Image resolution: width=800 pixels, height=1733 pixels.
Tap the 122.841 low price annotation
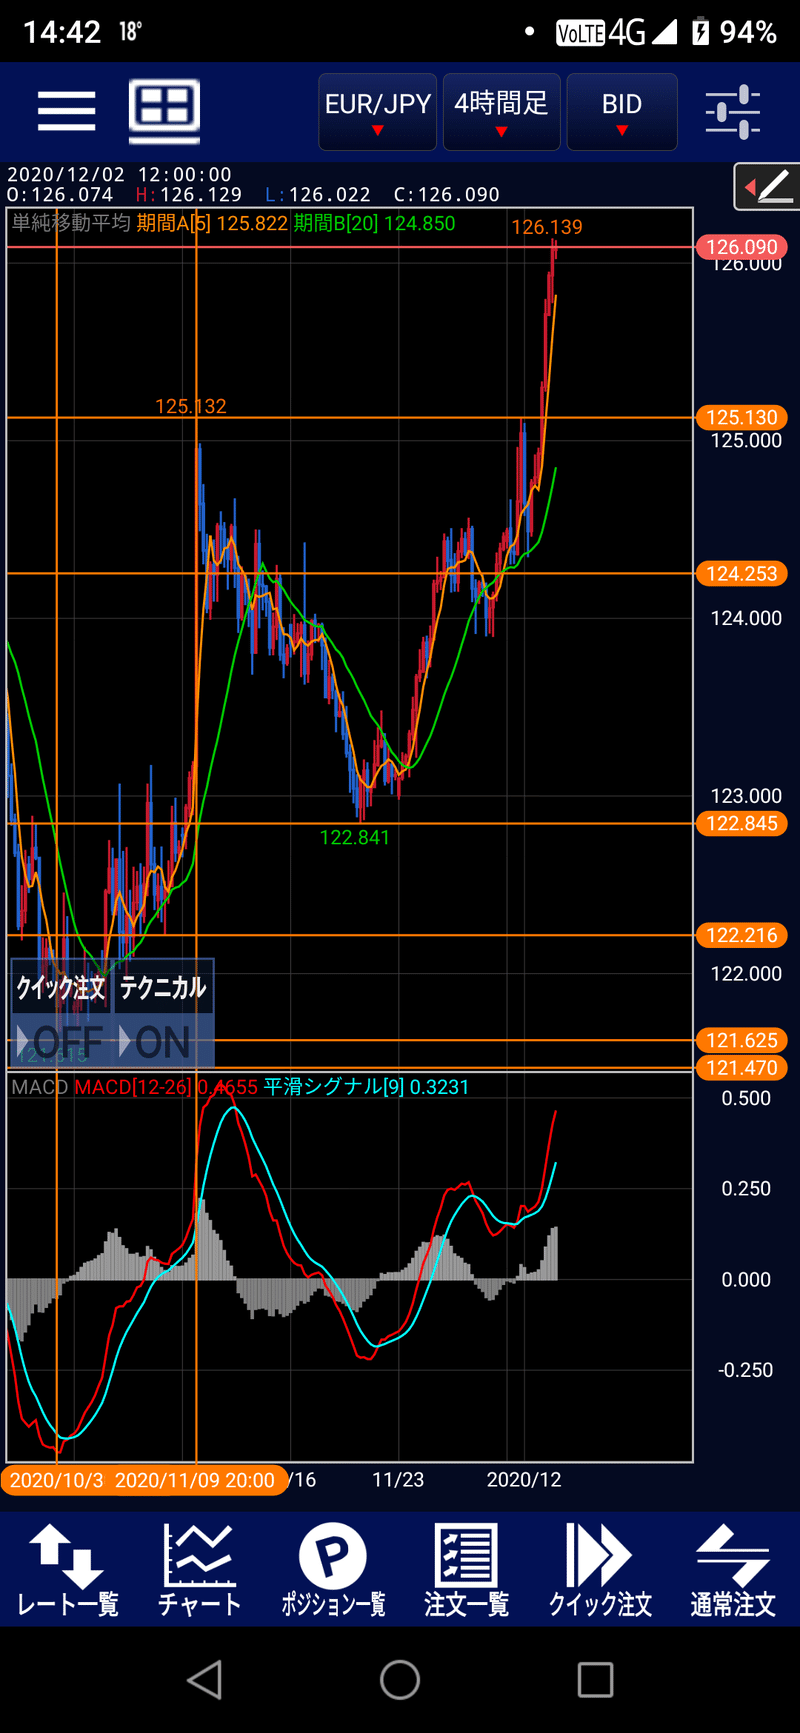[355, 838]
